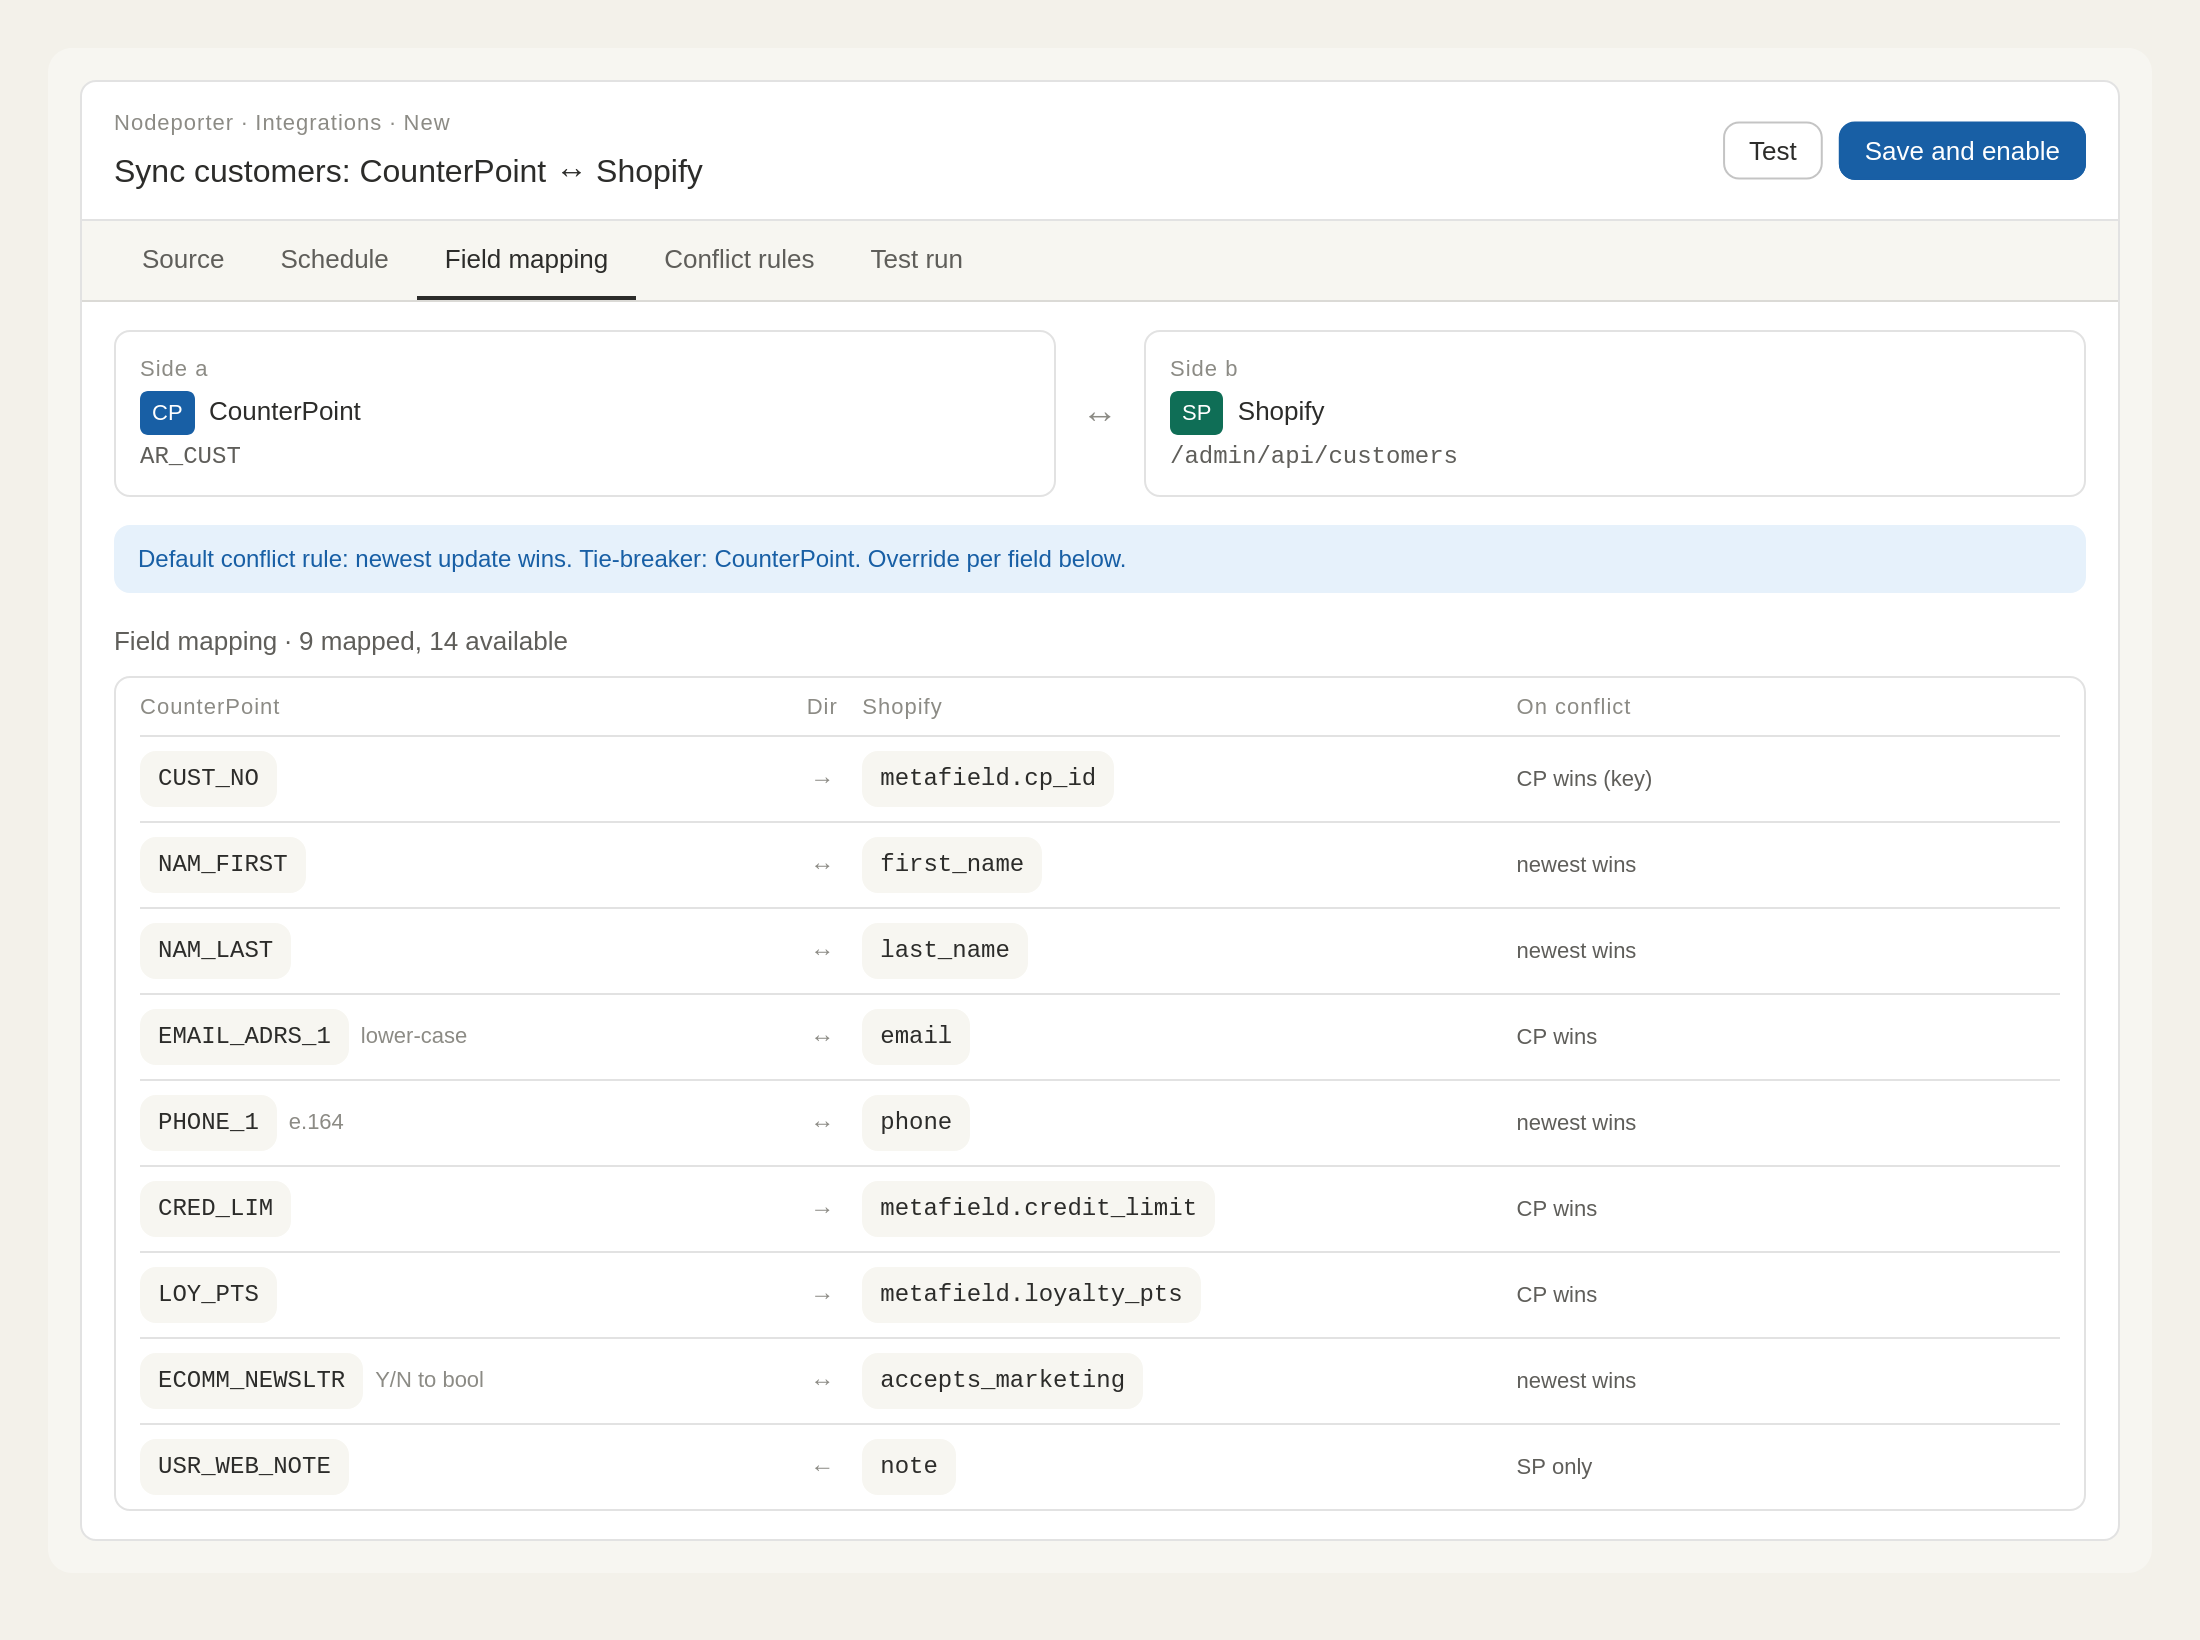This screenshot has height=1640, width=2200.
Task: Select the USR_WEB_NOTE field chip
Action: tap(244, 1466)
